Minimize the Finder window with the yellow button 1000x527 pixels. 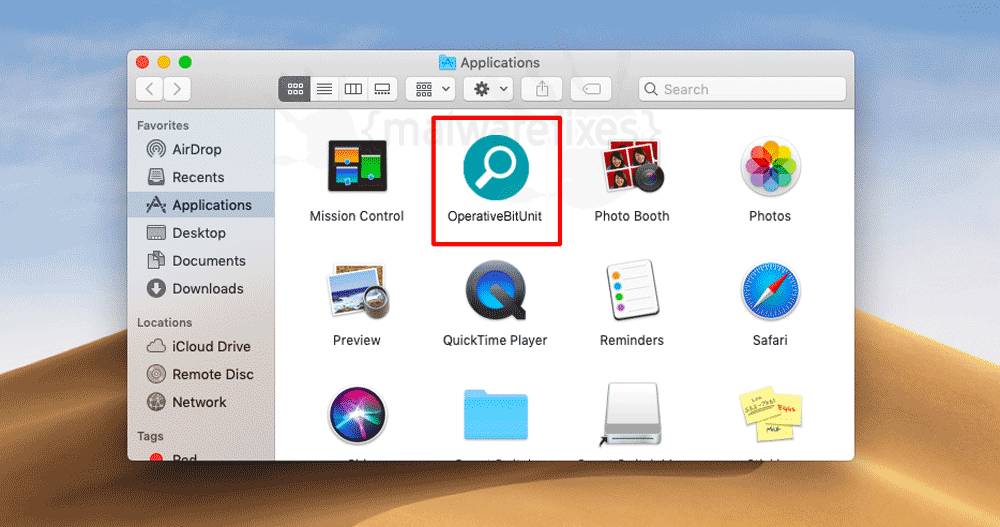(164, 62)
